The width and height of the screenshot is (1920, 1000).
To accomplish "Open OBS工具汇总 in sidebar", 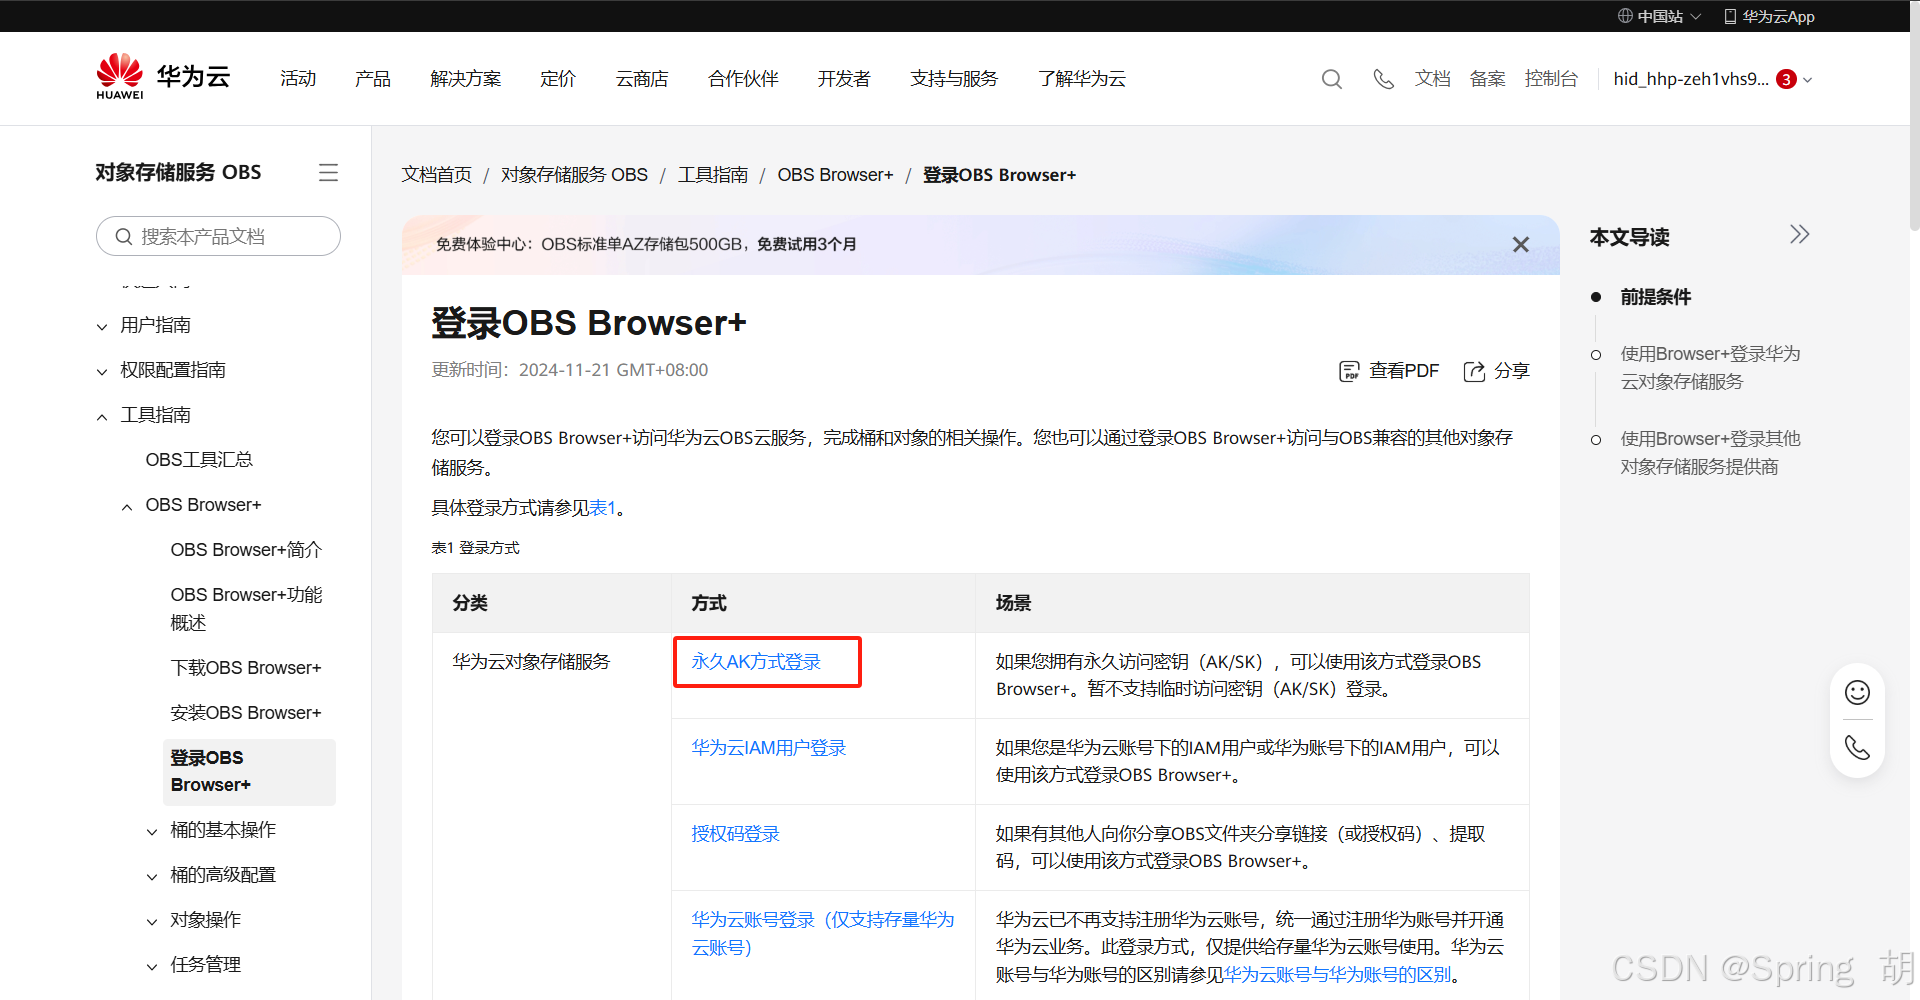I will tap(199, 460).
